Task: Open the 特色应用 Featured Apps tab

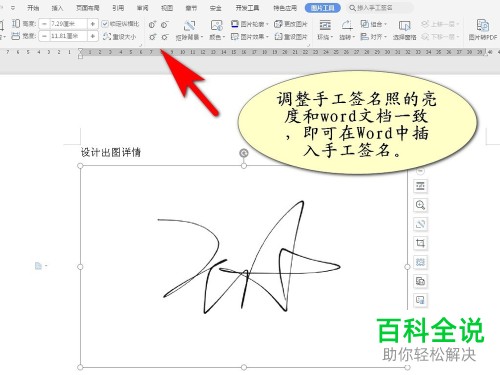Action: (x=285, y=8)
